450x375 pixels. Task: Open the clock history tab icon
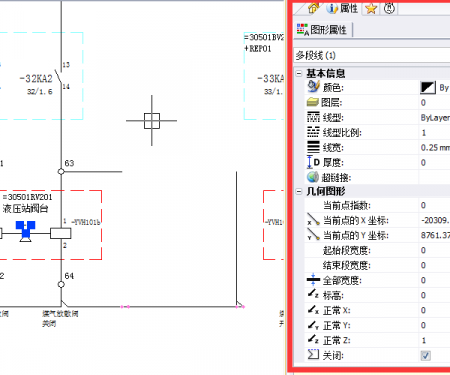tap(389, 8)
